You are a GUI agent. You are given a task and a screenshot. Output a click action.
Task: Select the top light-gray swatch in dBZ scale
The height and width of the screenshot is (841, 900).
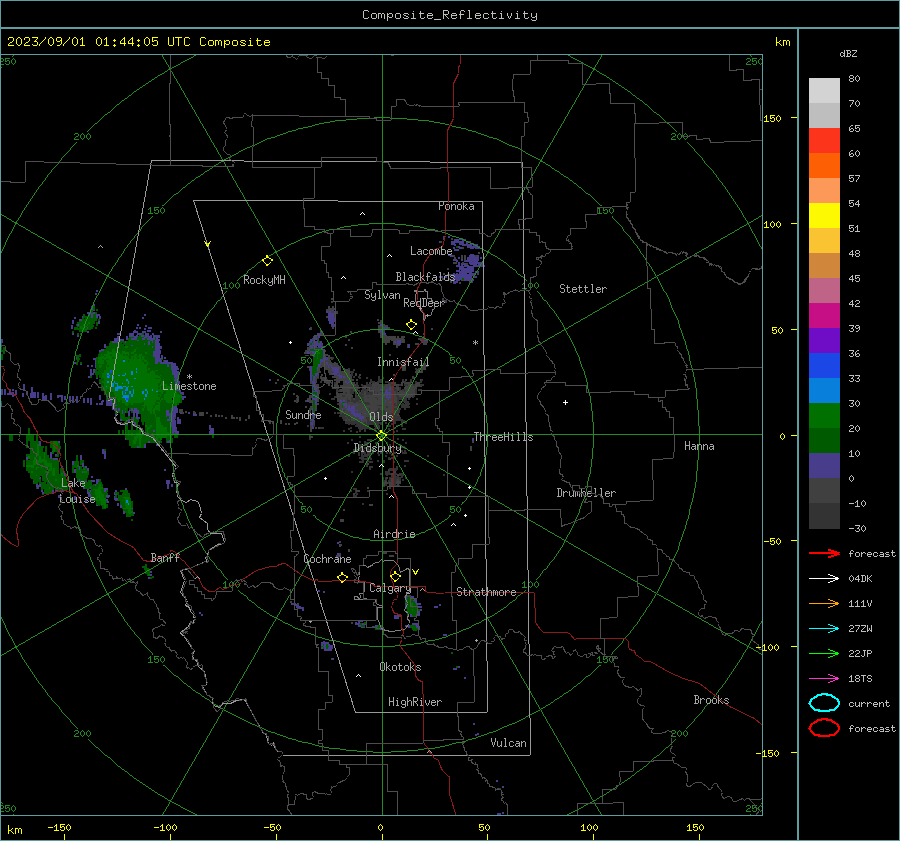point(824,90)
